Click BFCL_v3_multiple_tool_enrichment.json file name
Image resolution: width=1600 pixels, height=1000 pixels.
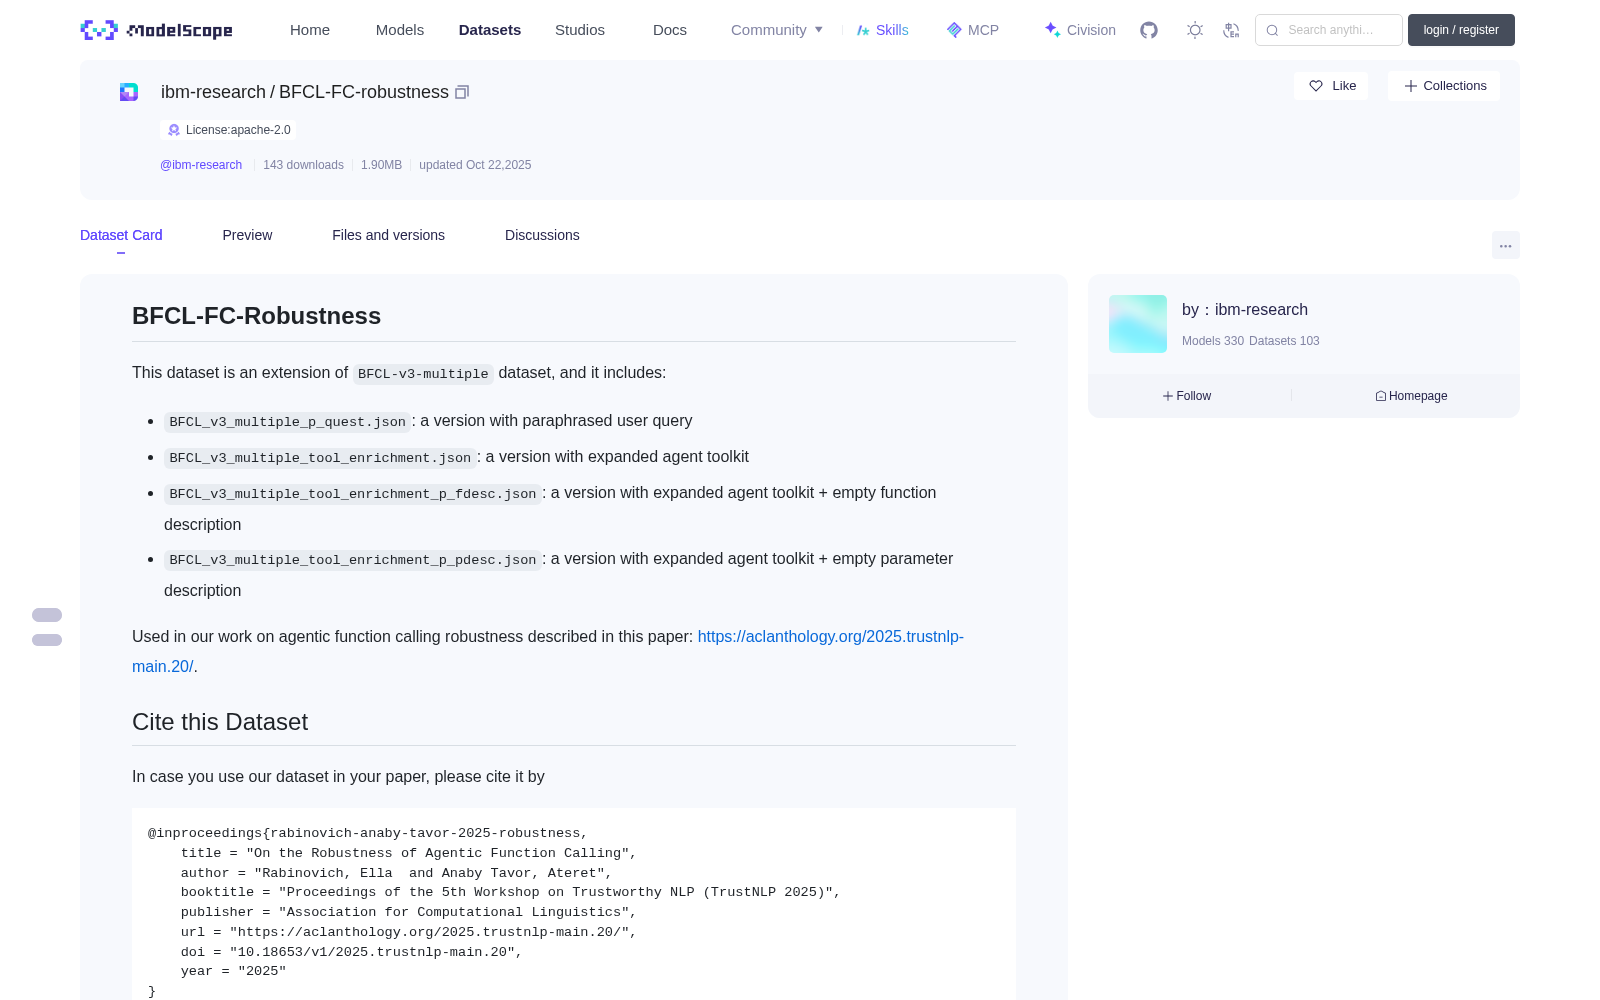(x=320, y=458)
